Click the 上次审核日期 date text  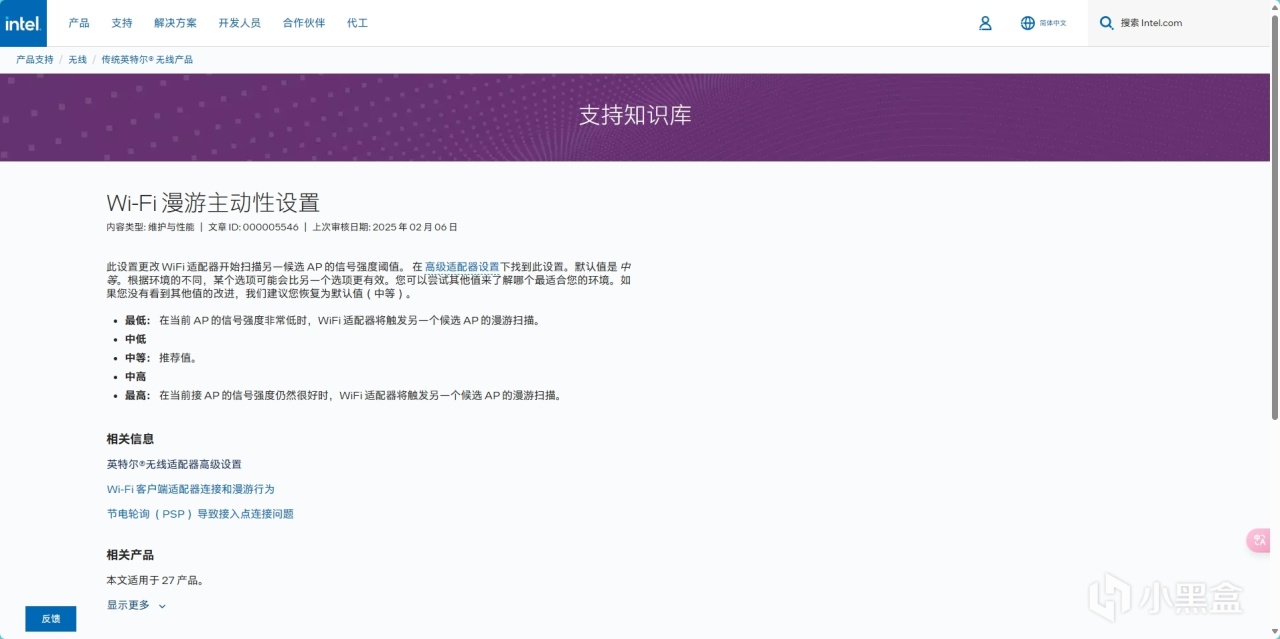tap(385, 227)
